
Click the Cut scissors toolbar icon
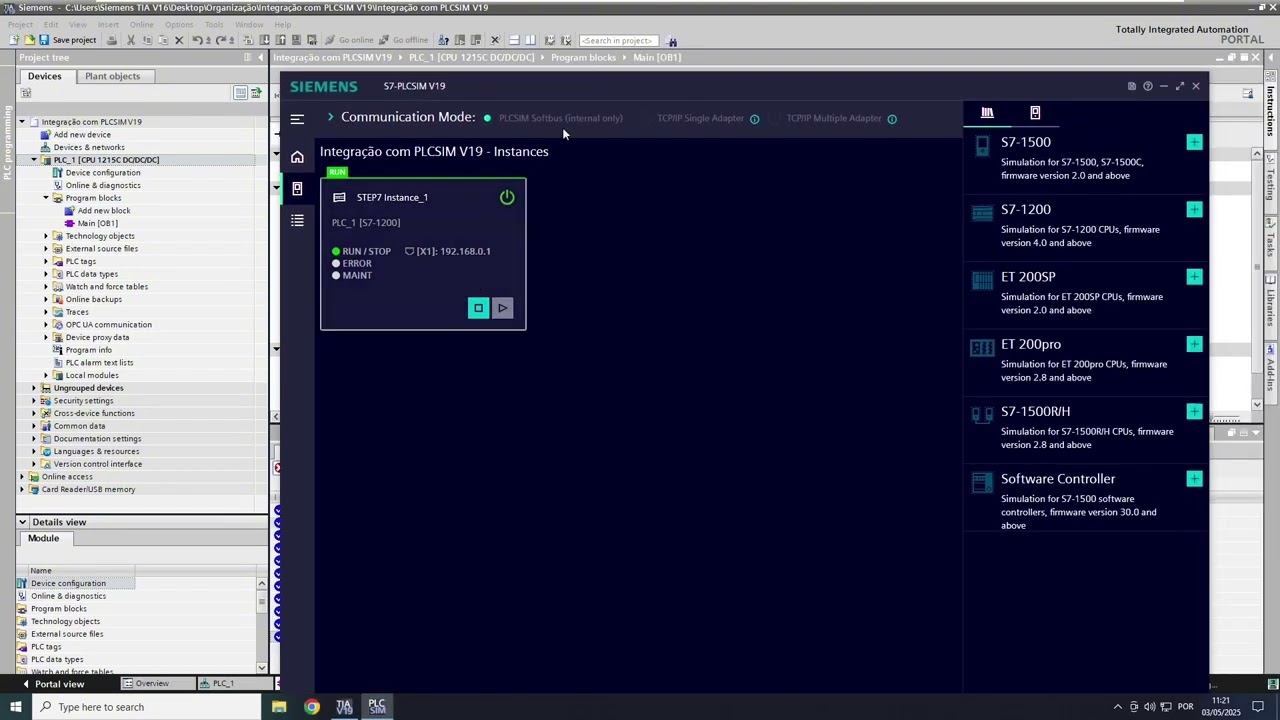point(131,40)
